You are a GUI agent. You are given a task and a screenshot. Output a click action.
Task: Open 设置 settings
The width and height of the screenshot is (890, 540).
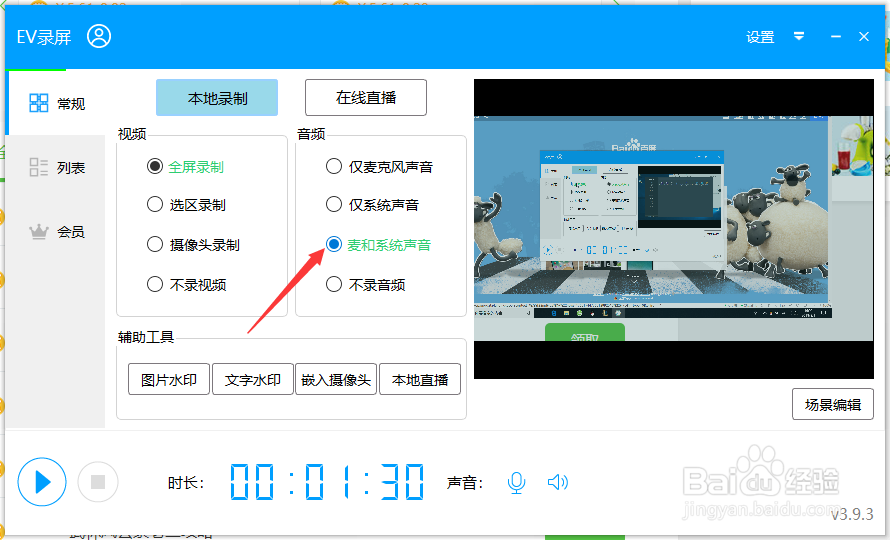click(760, 37)
